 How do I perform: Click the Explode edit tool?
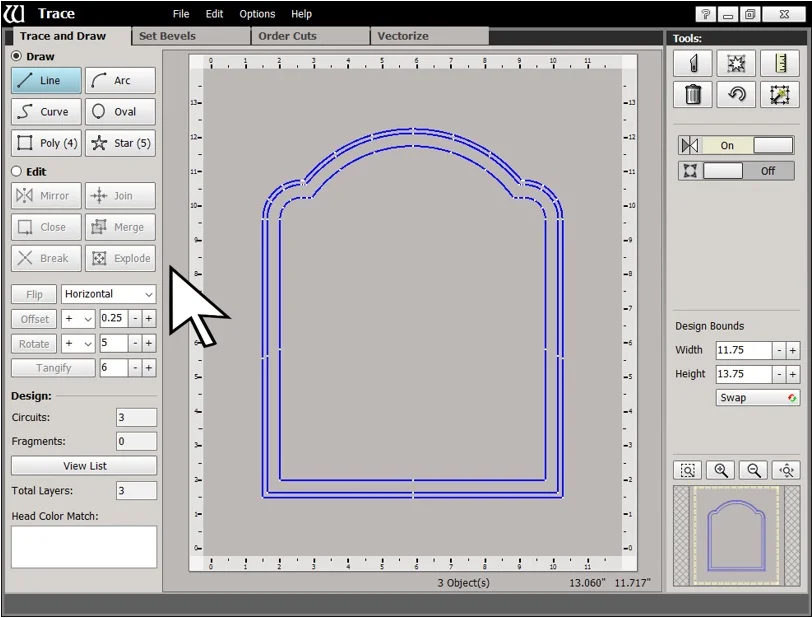click(x=120, y=258)
